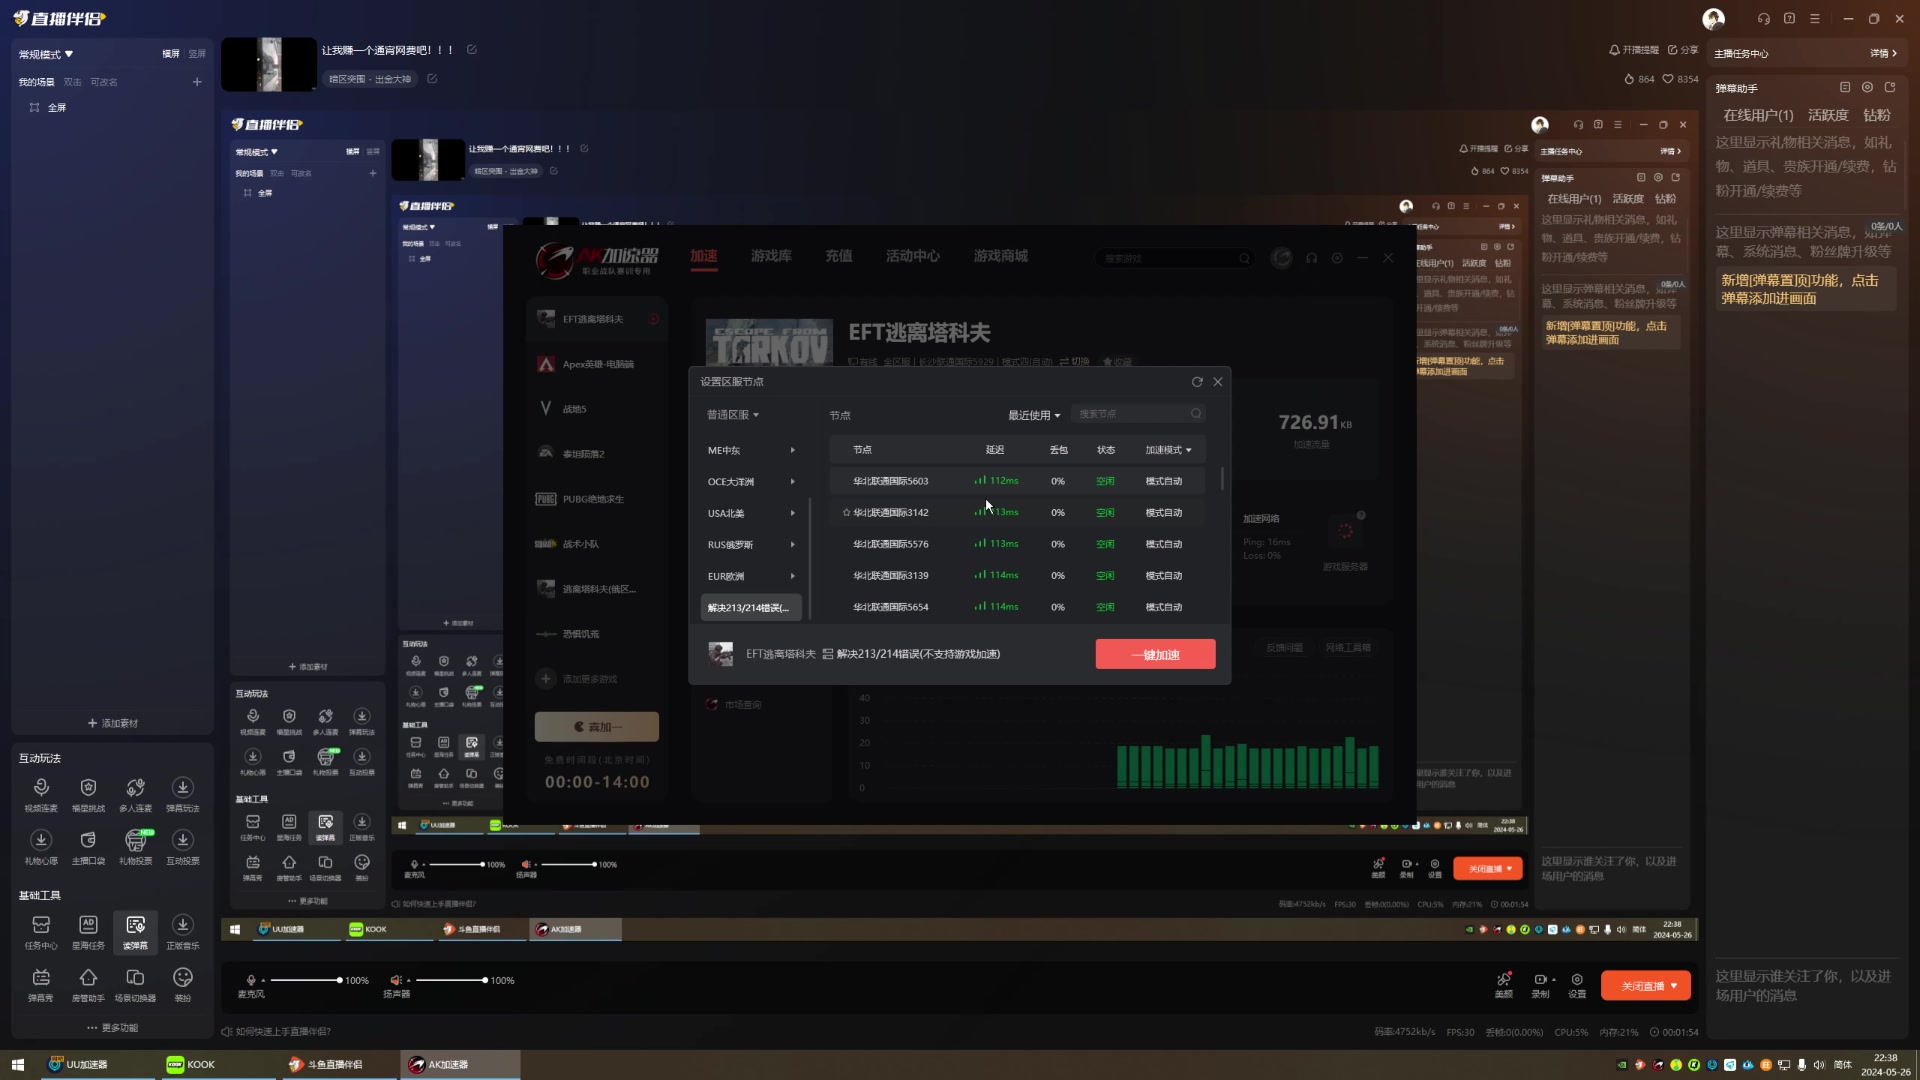Open customer service headset icon in main title bar

tap(1763, 18)
